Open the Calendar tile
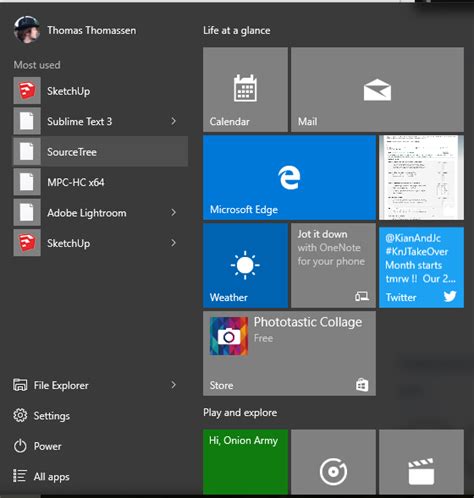The width and height of the screenshot is (474, 498). point(245,89)
